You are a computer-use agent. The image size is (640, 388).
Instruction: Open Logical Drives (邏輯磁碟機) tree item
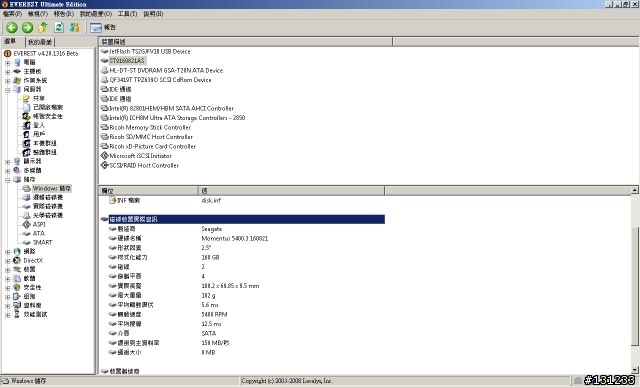[48, 197]
